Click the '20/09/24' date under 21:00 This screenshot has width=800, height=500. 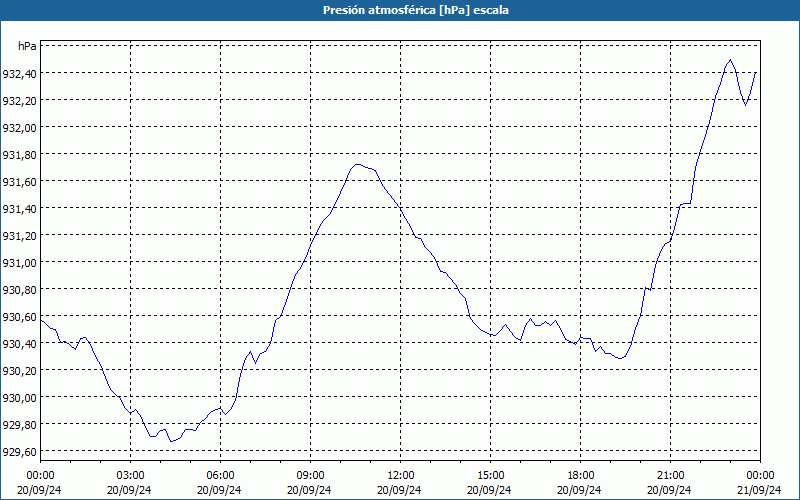[x=670, y=490]
